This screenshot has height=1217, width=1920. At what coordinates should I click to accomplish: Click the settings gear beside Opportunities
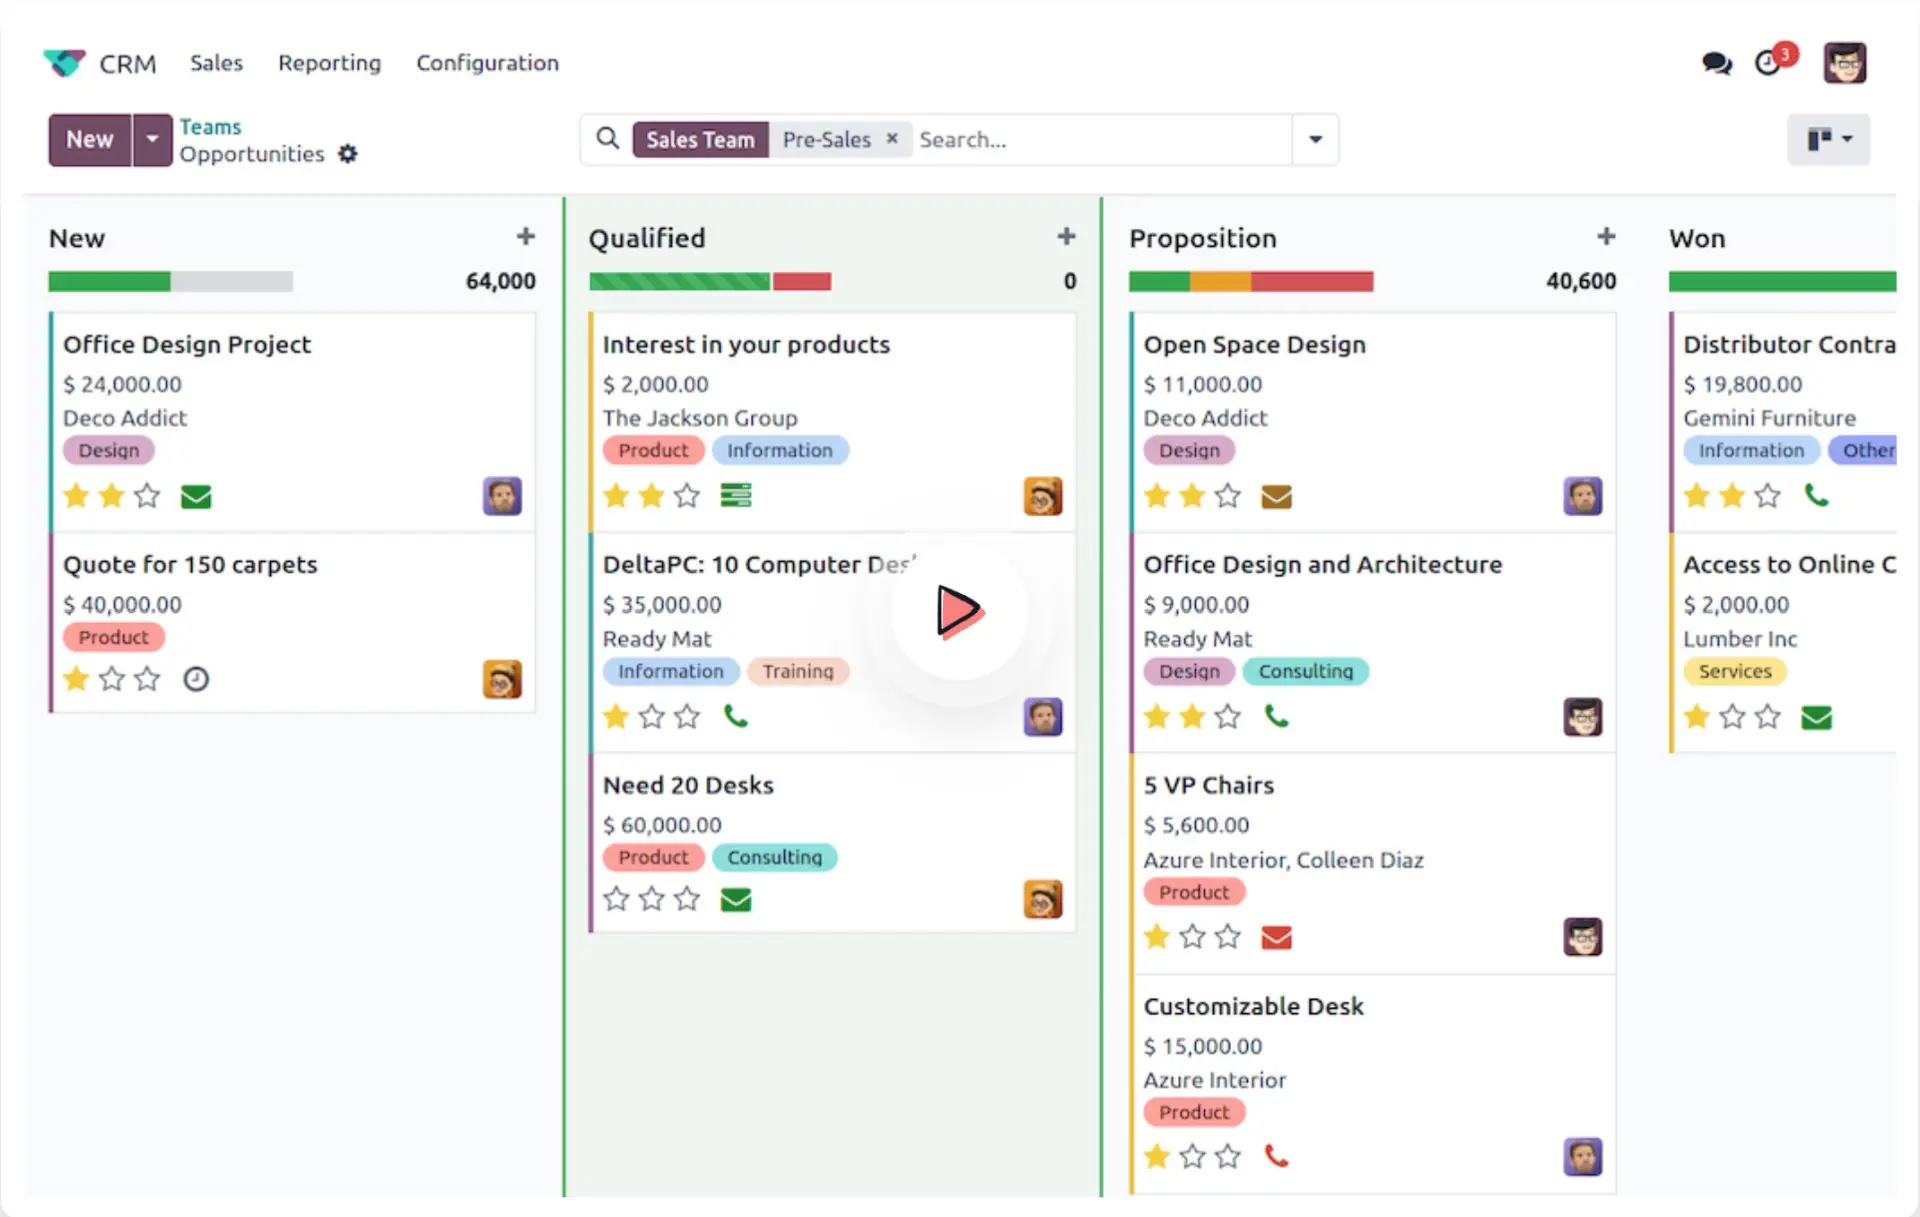(347, 154)
